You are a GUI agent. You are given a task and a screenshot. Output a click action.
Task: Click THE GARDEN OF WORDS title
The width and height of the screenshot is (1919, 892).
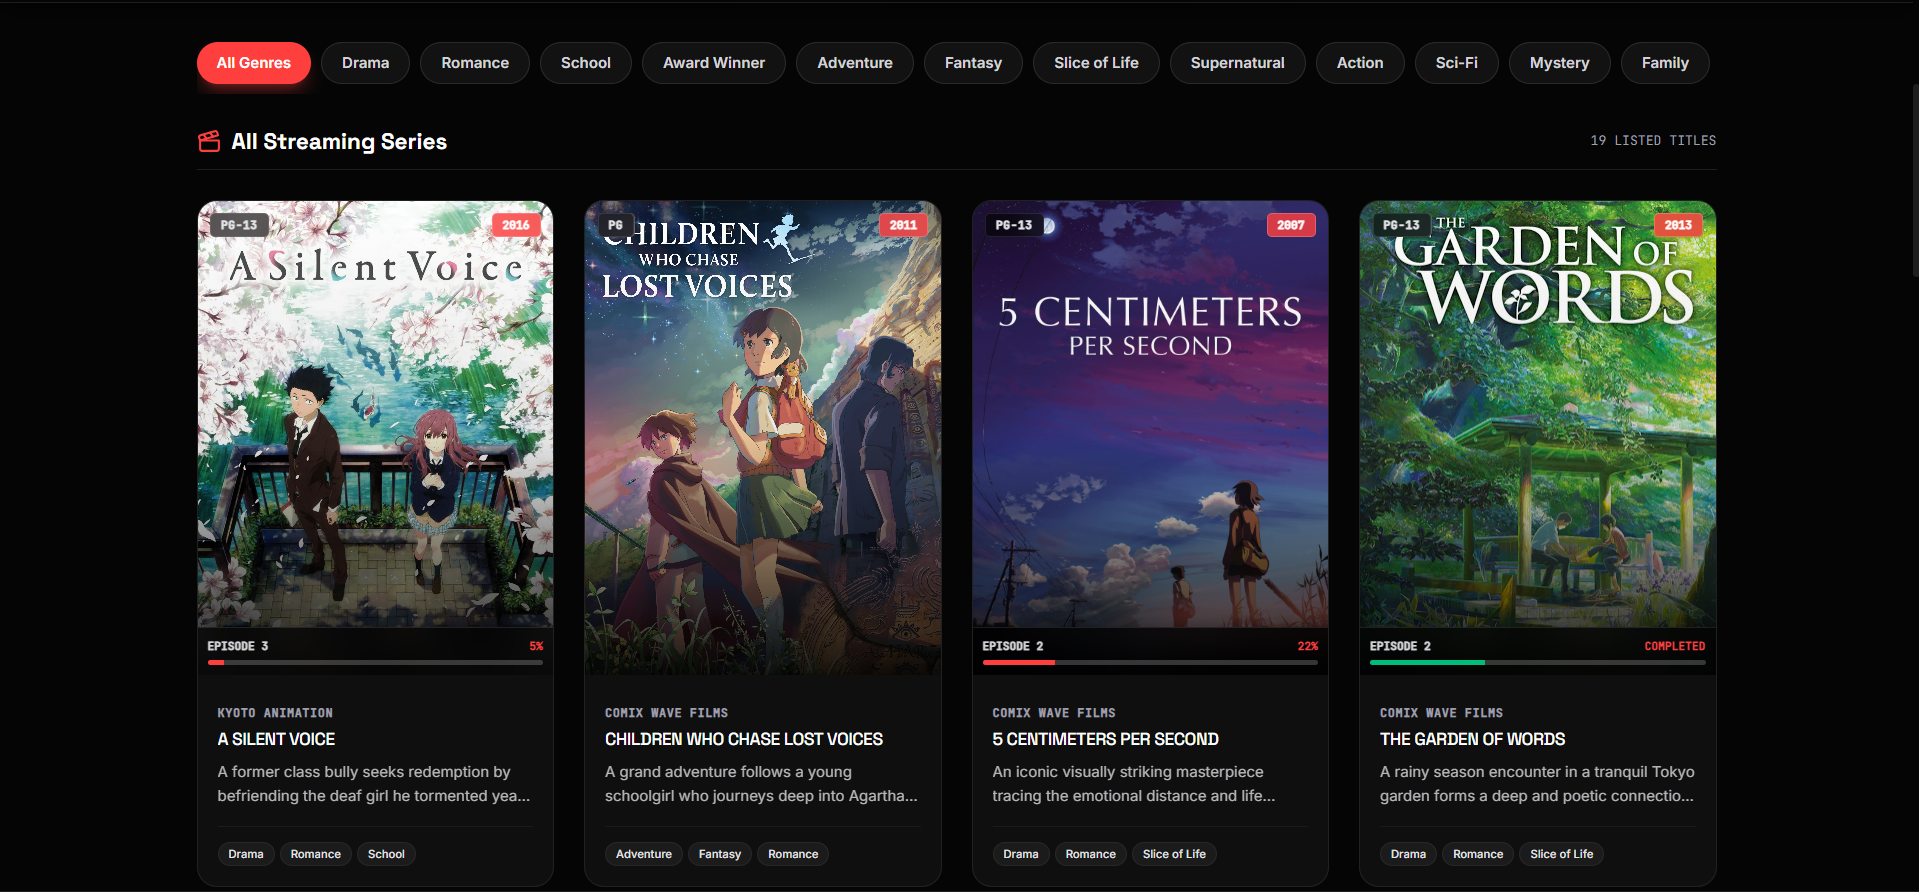[x=1472, y=739]
